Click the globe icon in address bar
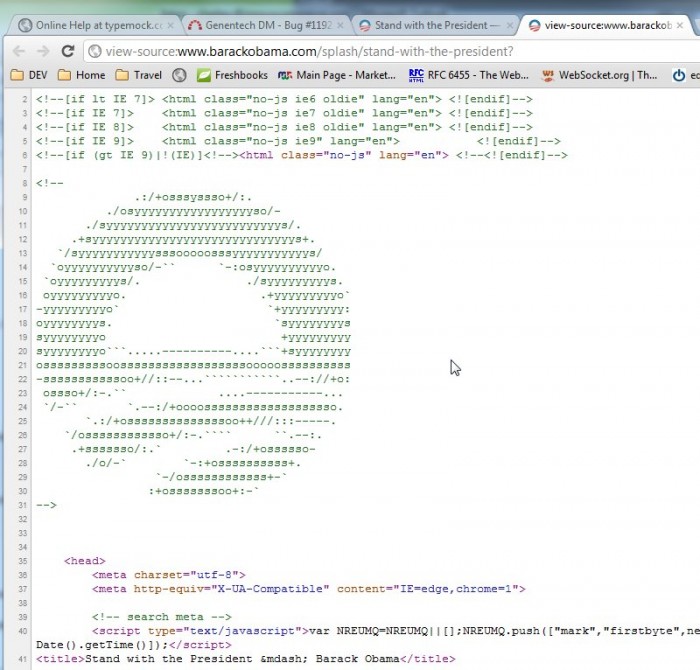The height and width of the screenshot is (670, 700). 94,52
